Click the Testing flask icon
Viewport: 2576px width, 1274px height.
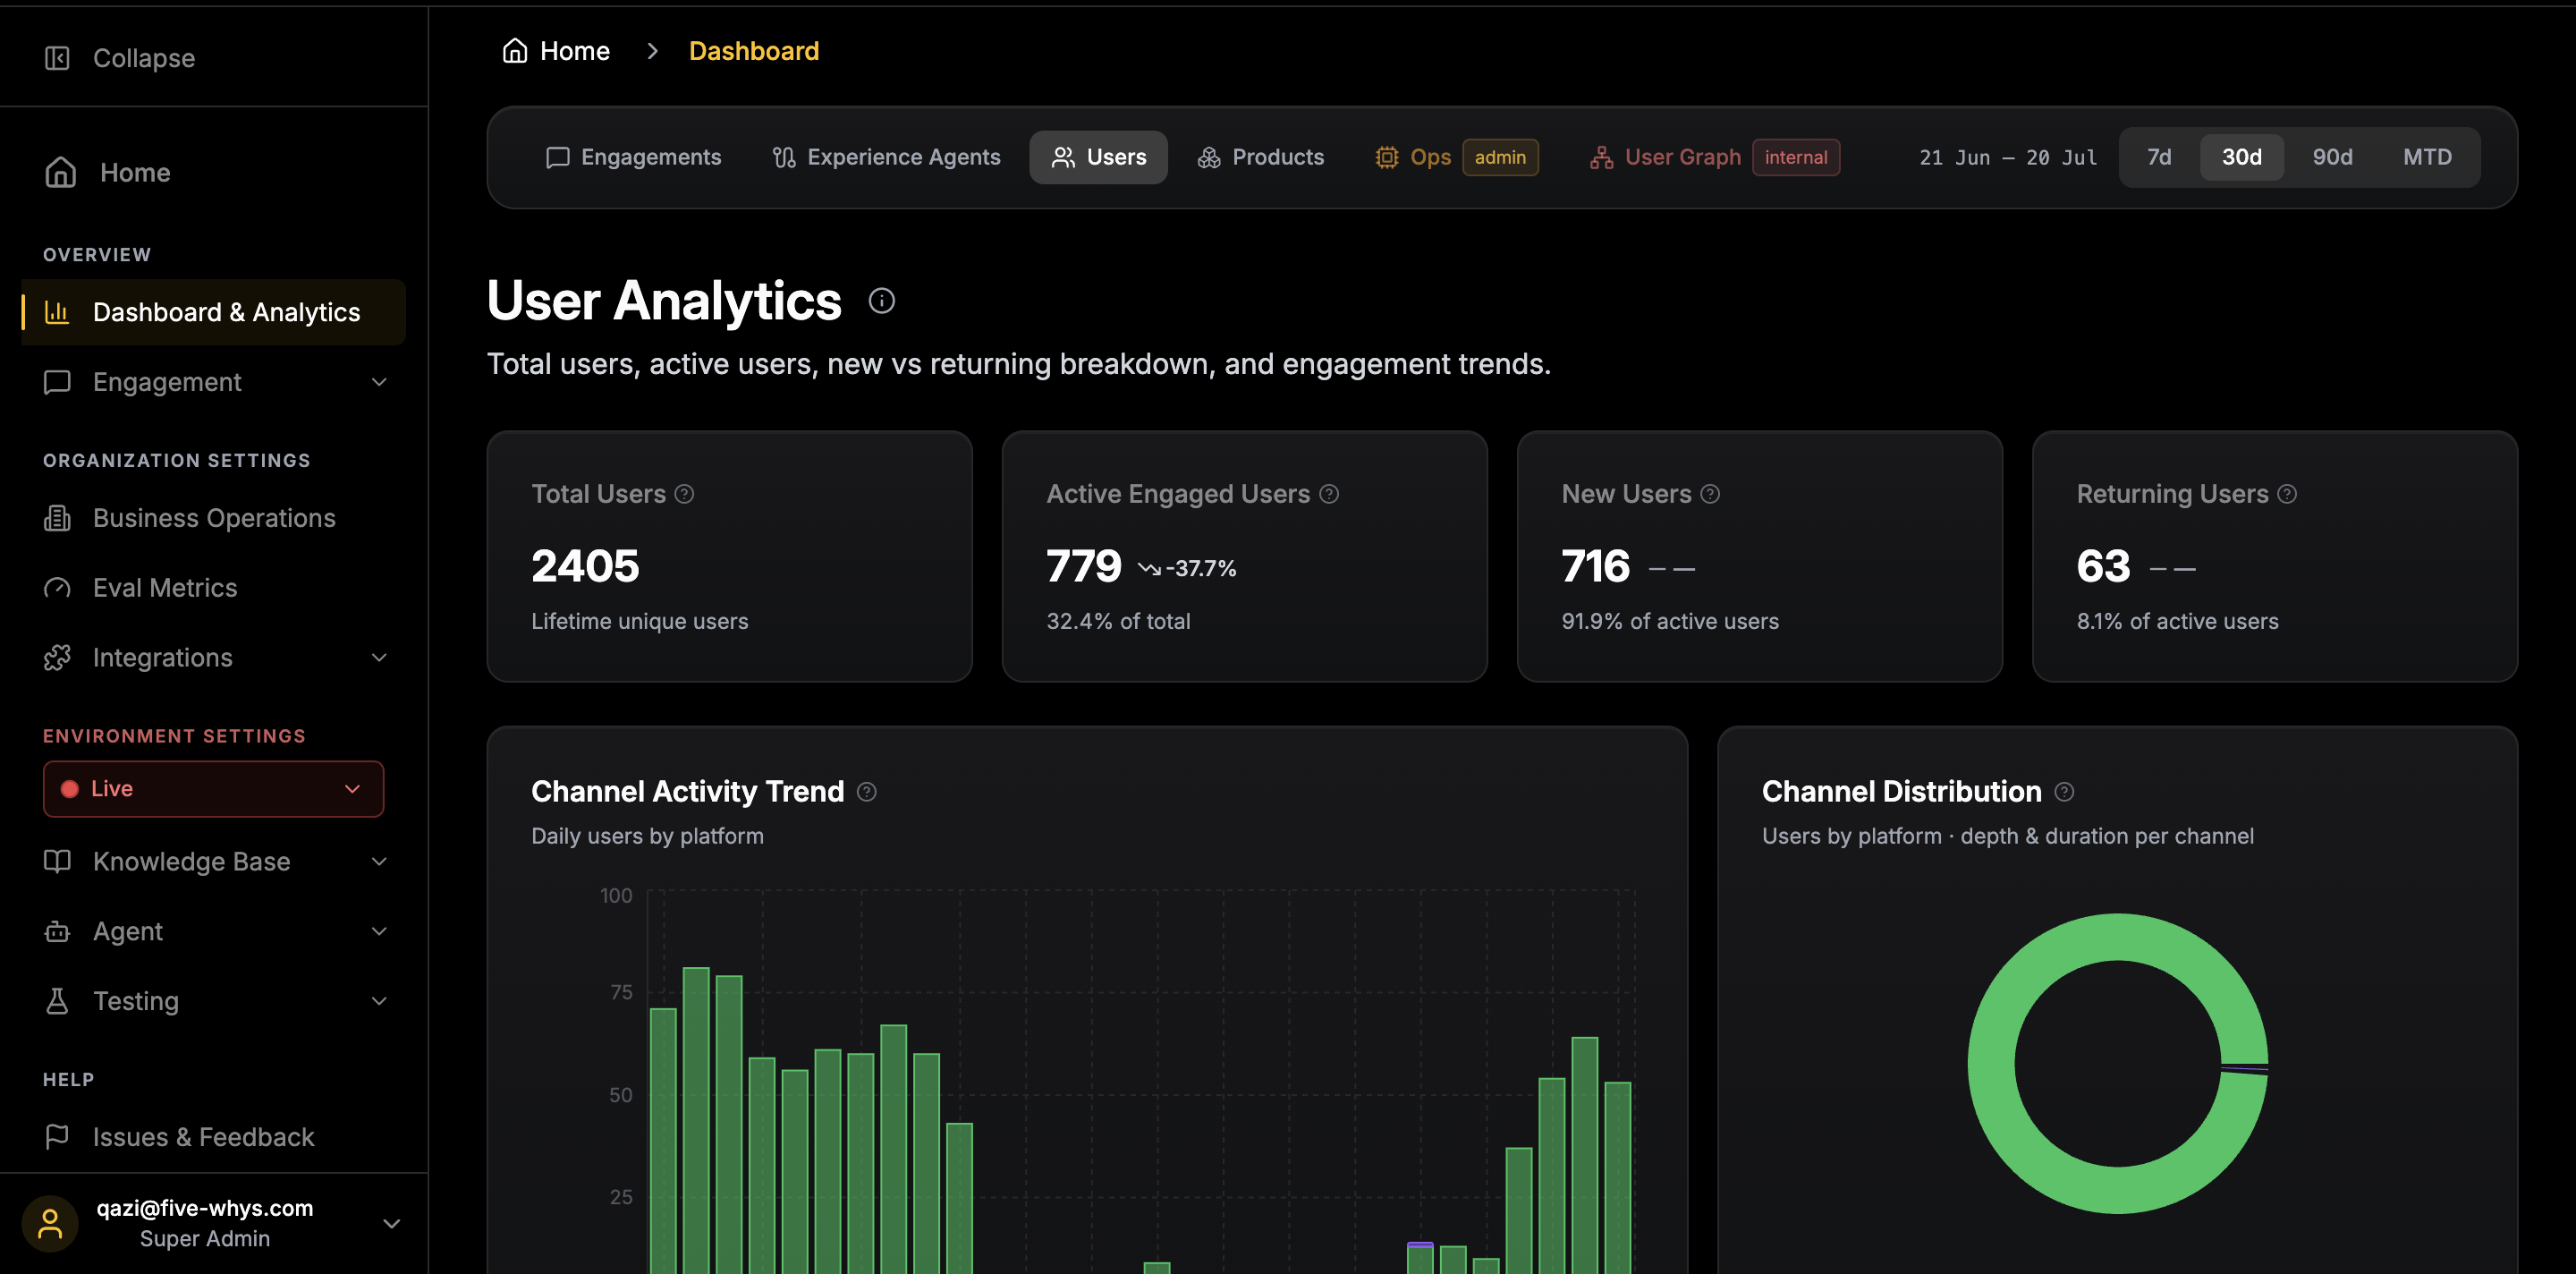57,1001
